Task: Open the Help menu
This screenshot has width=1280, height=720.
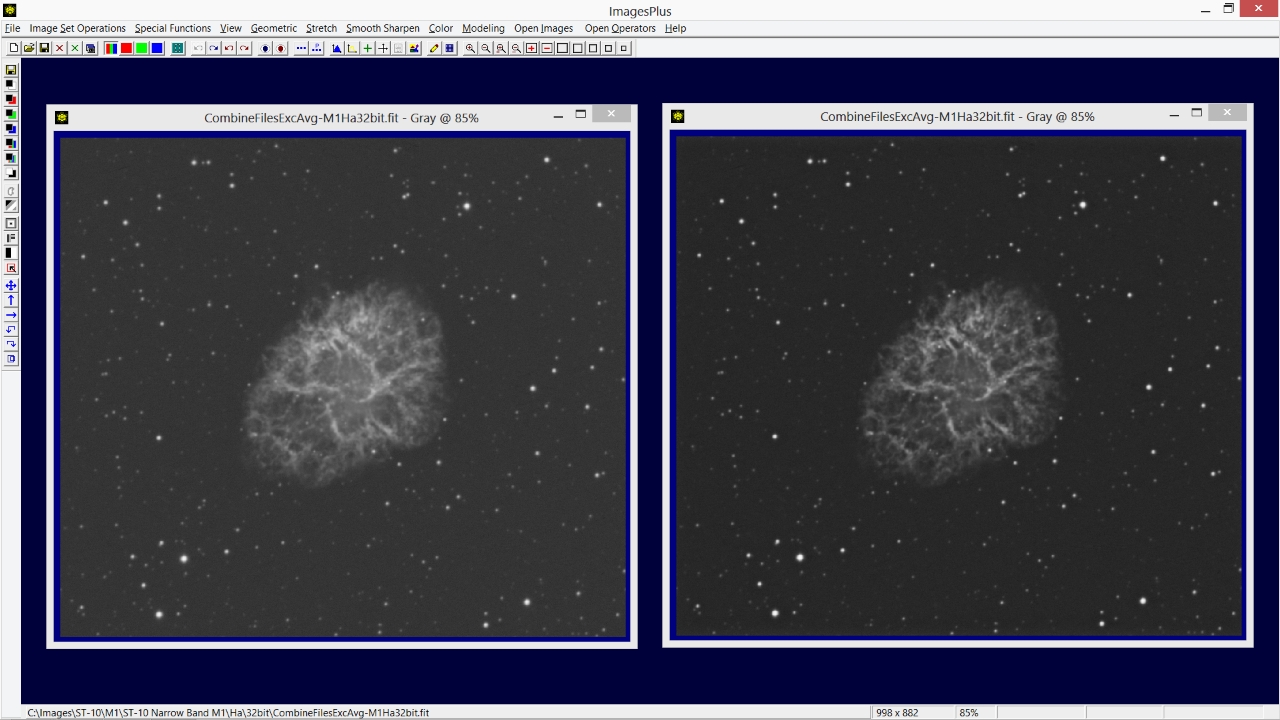Action: pos(675,28)
